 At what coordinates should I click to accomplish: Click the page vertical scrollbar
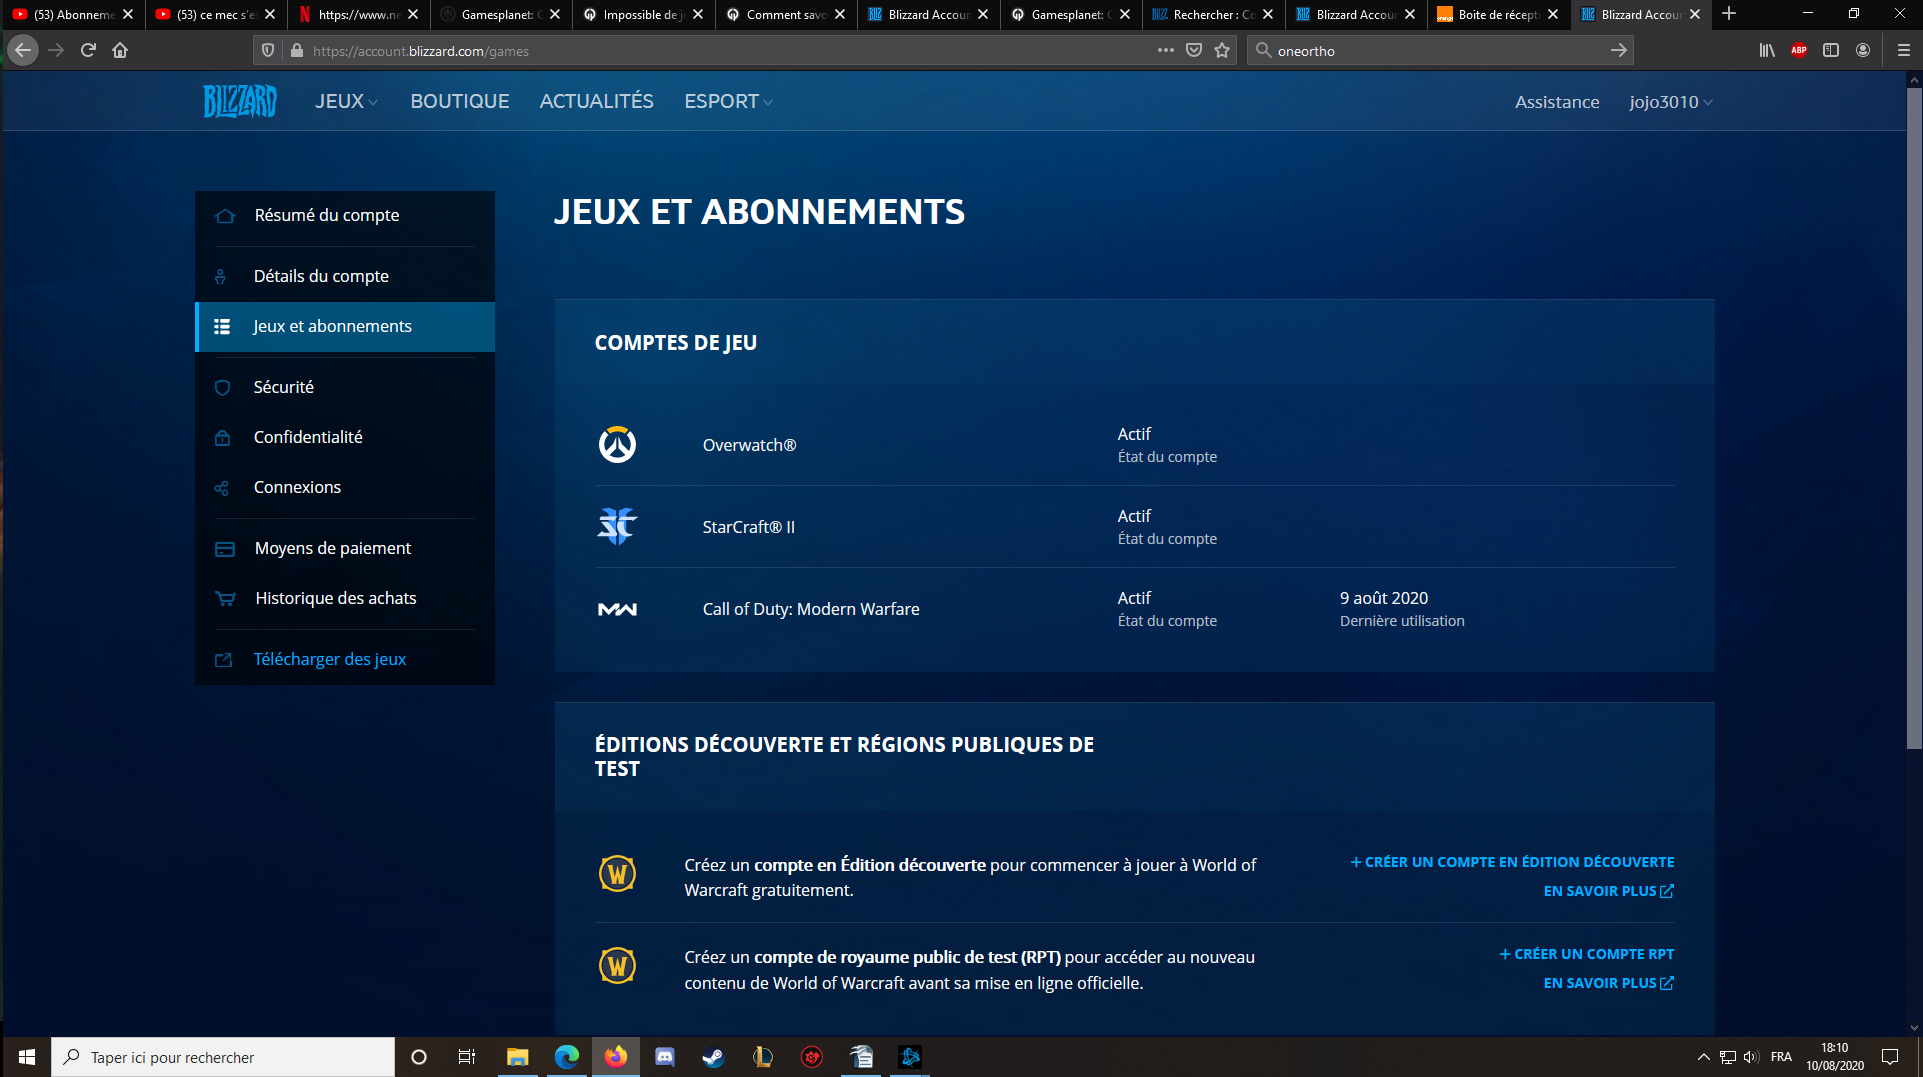[1914, 418]
